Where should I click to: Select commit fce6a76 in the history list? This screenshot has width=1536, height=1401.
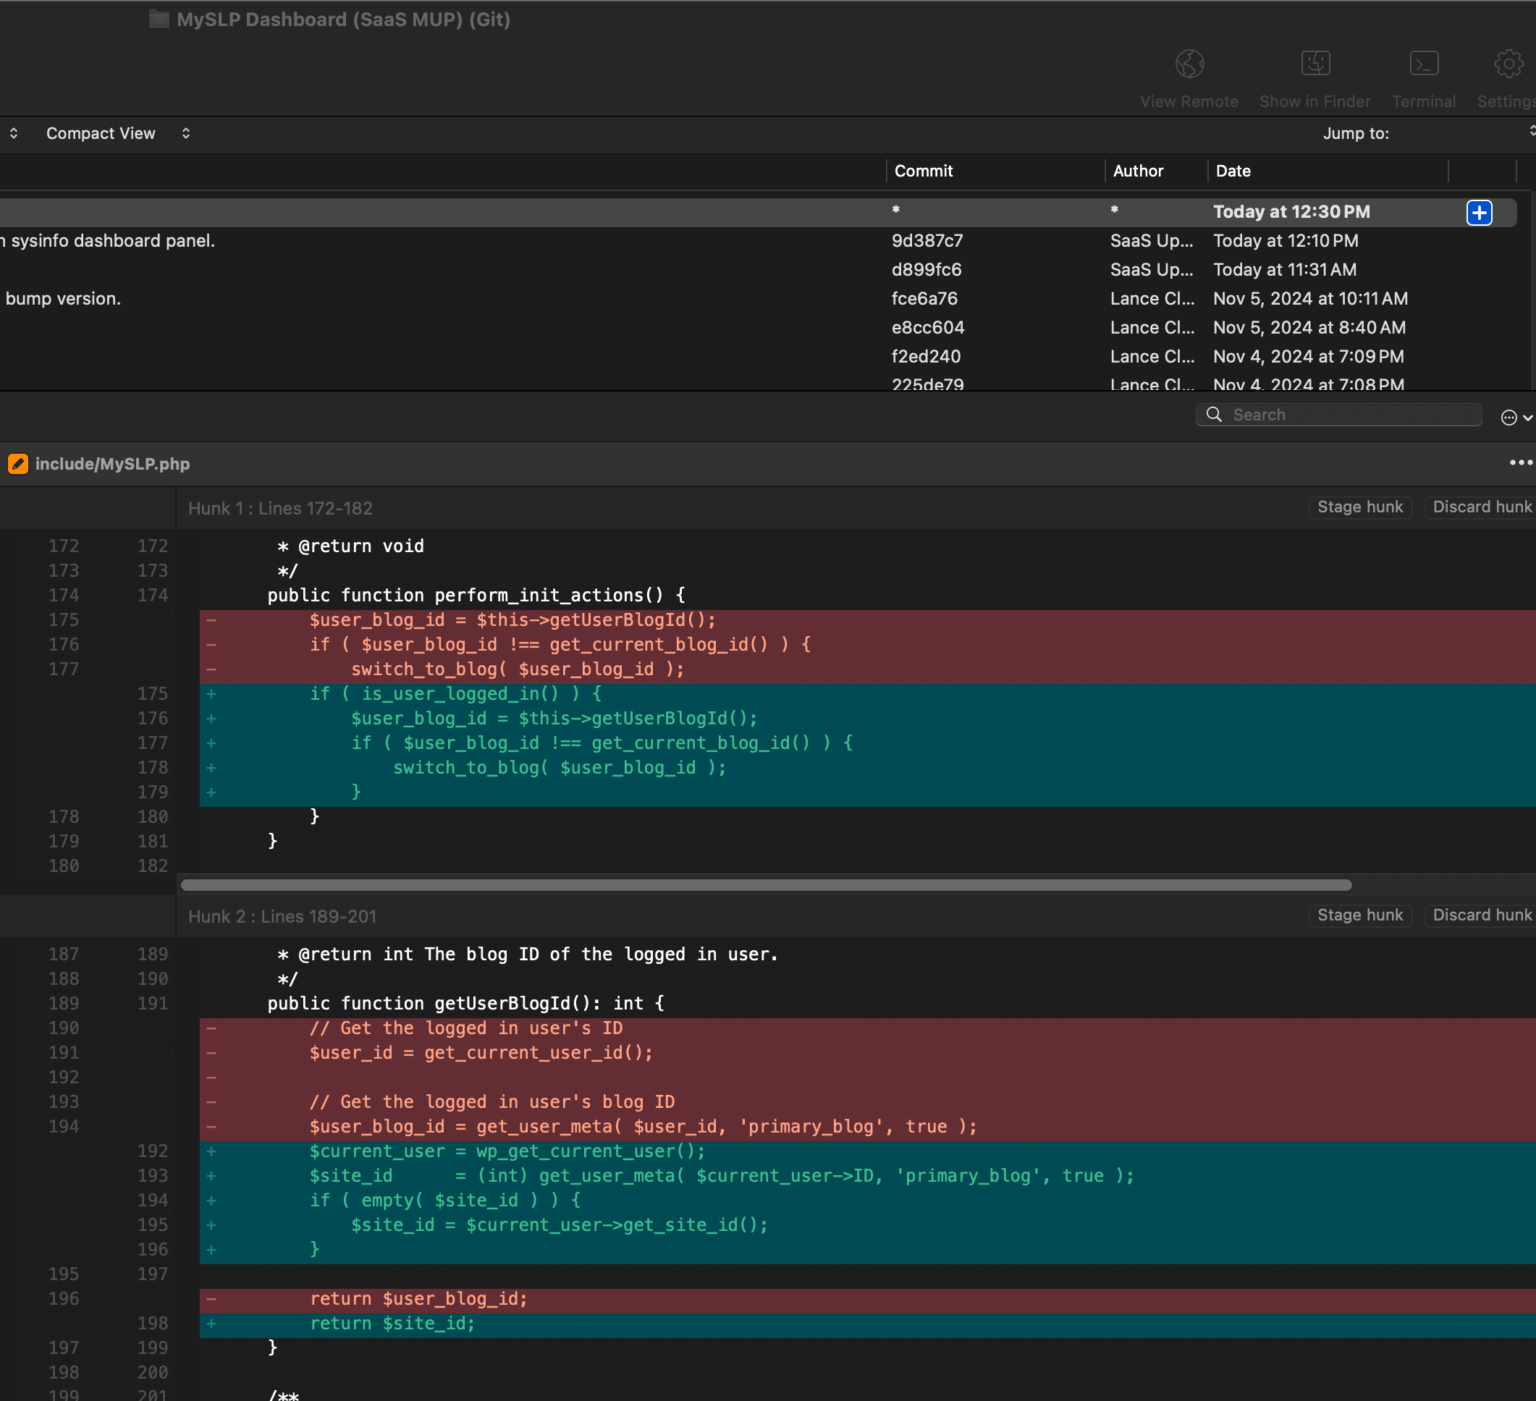tap(925, 298)
